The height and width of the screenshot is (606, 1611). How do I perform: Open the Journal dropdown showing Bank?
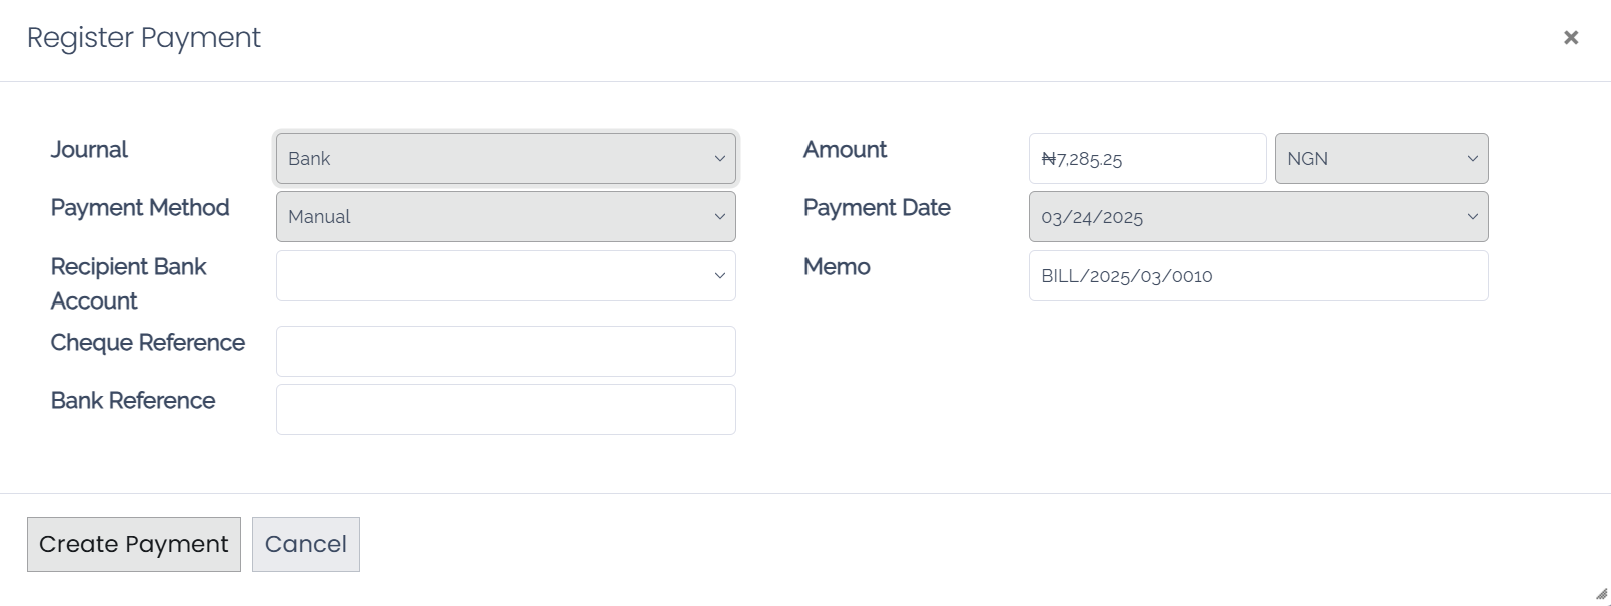click(505, 159)
